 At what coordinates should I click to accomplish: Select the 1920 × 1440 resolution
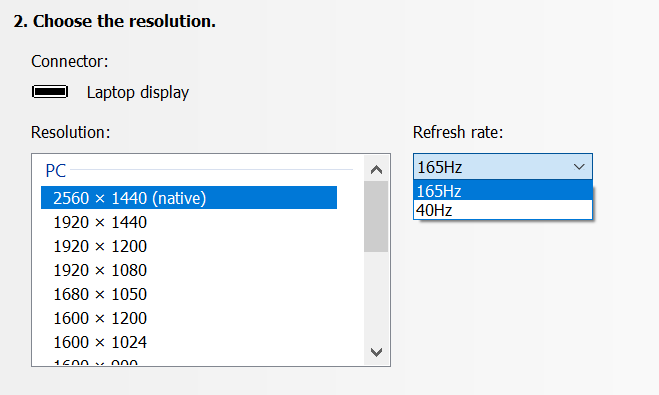189,222
